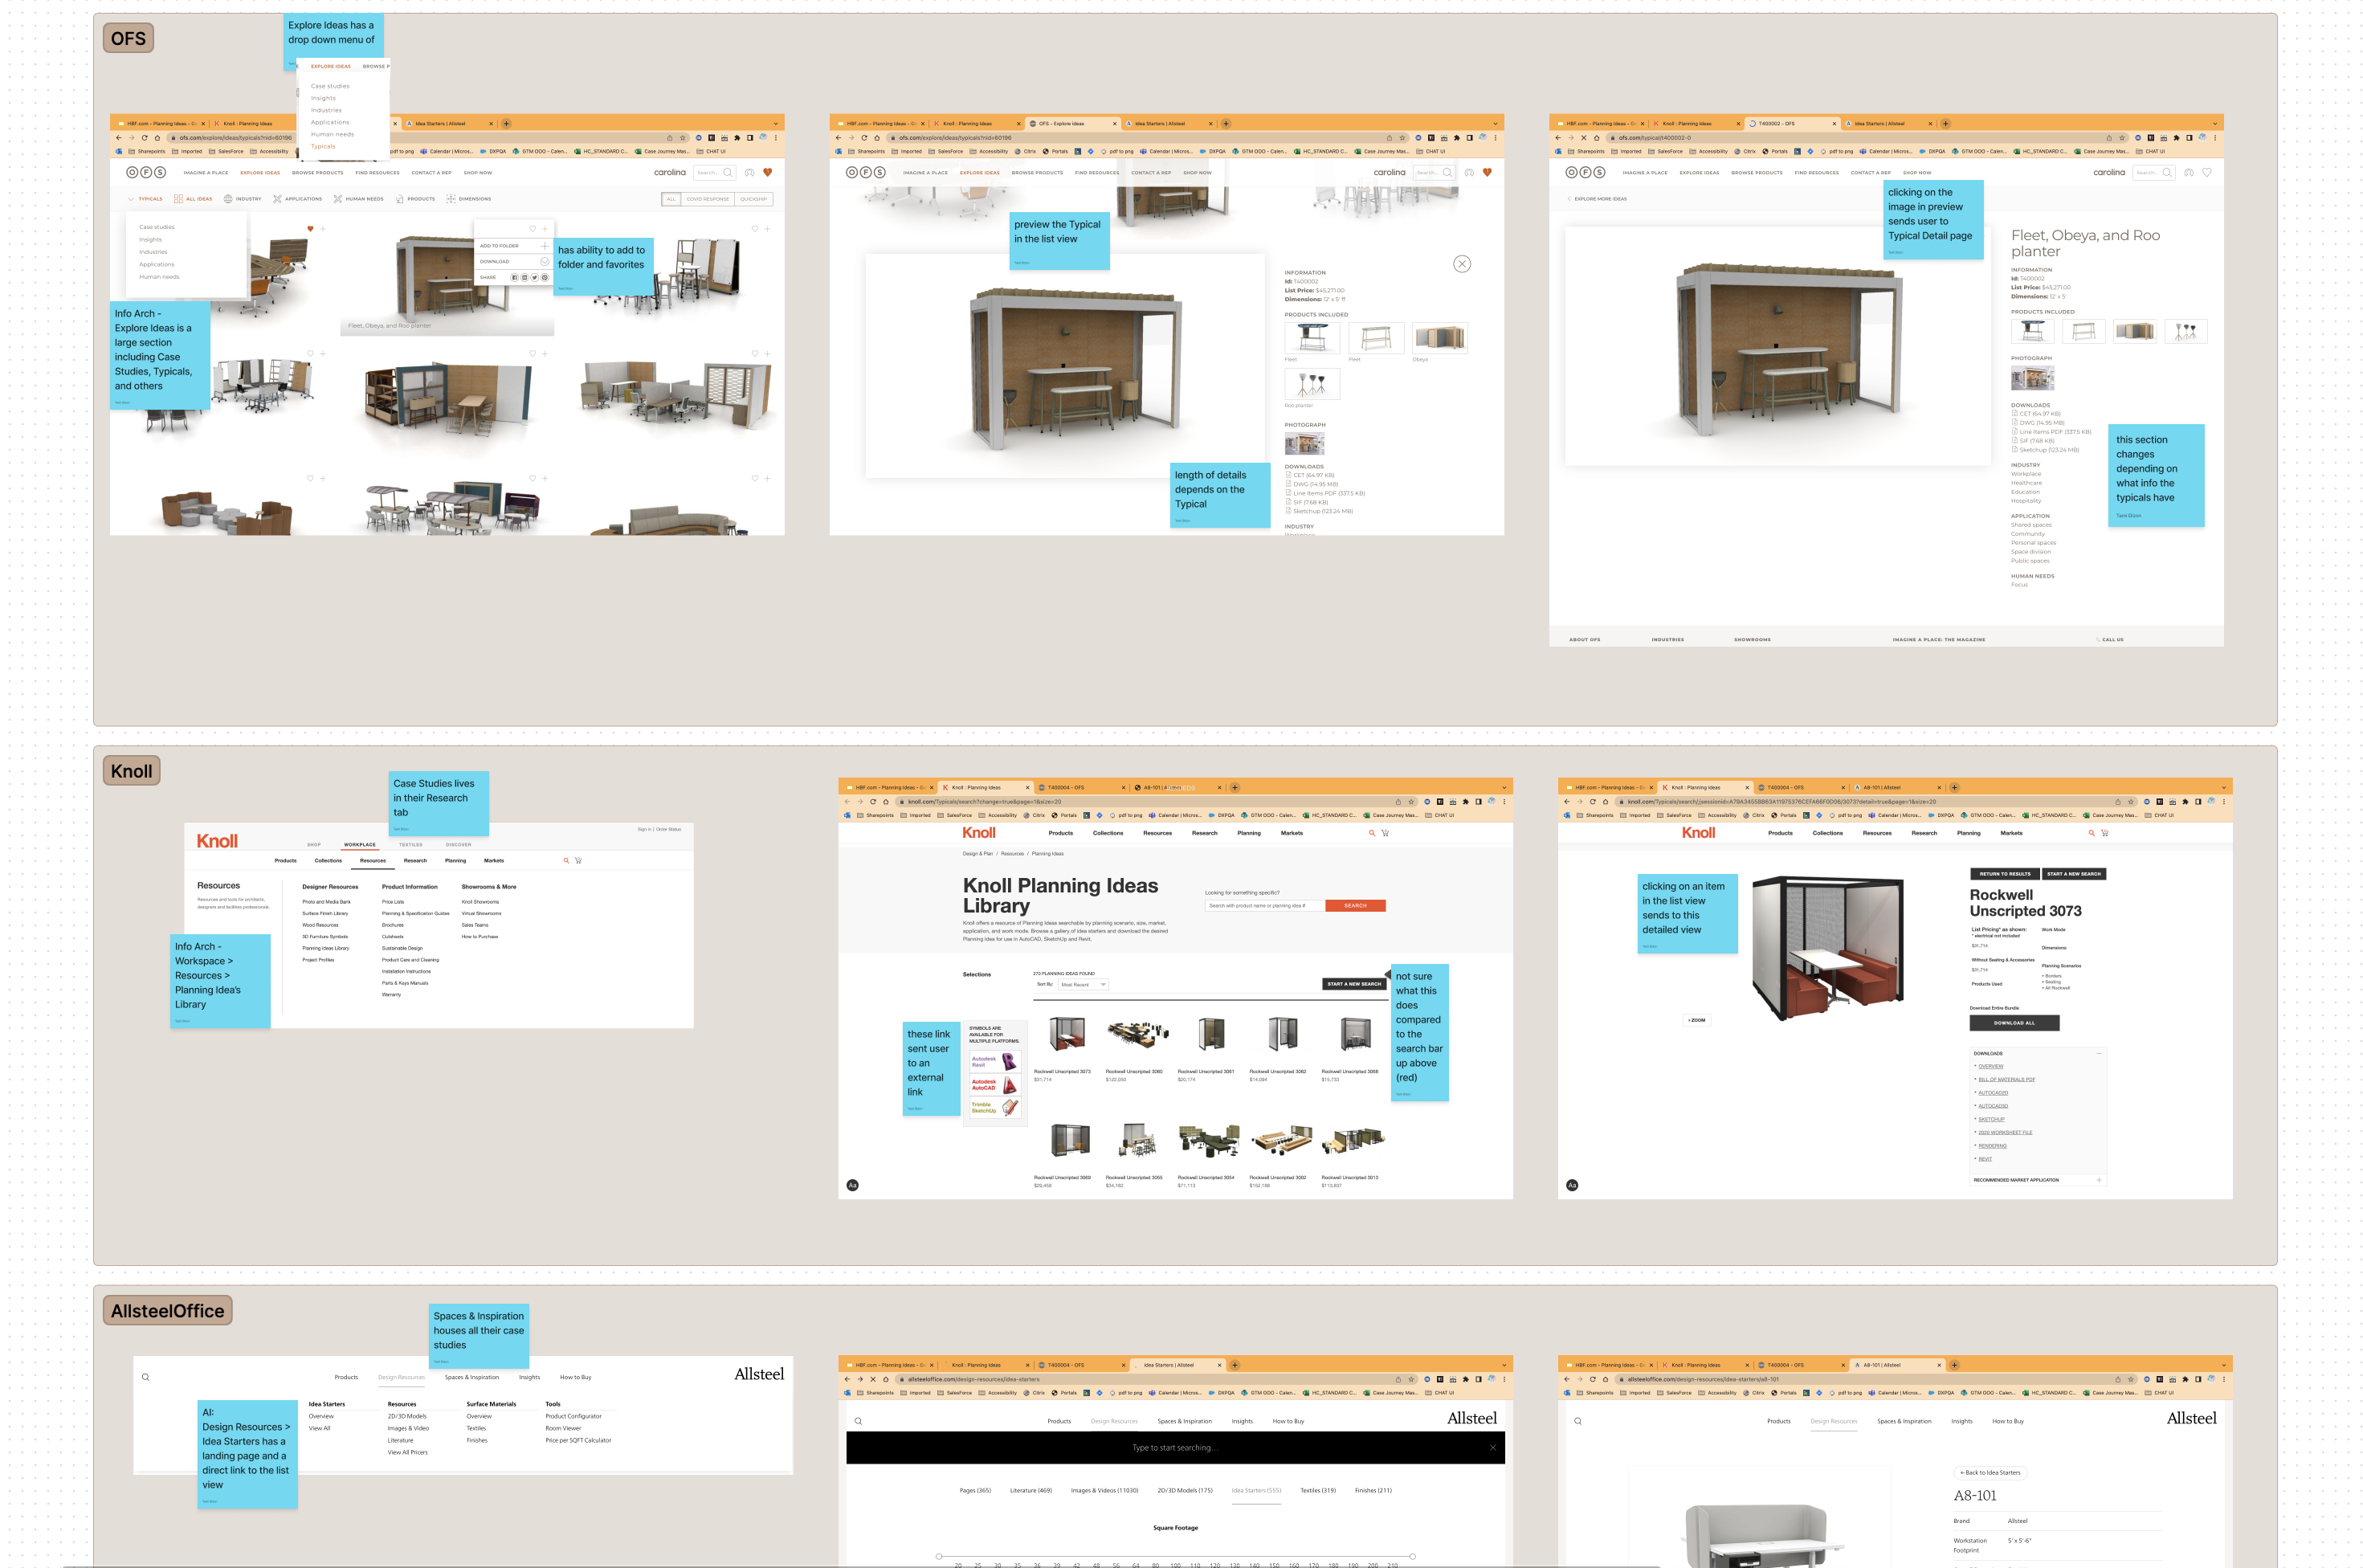Click the Aa badge on the Knoll library screenshot
This screenshot has height=1568, width=2363.
(852, 1185)
